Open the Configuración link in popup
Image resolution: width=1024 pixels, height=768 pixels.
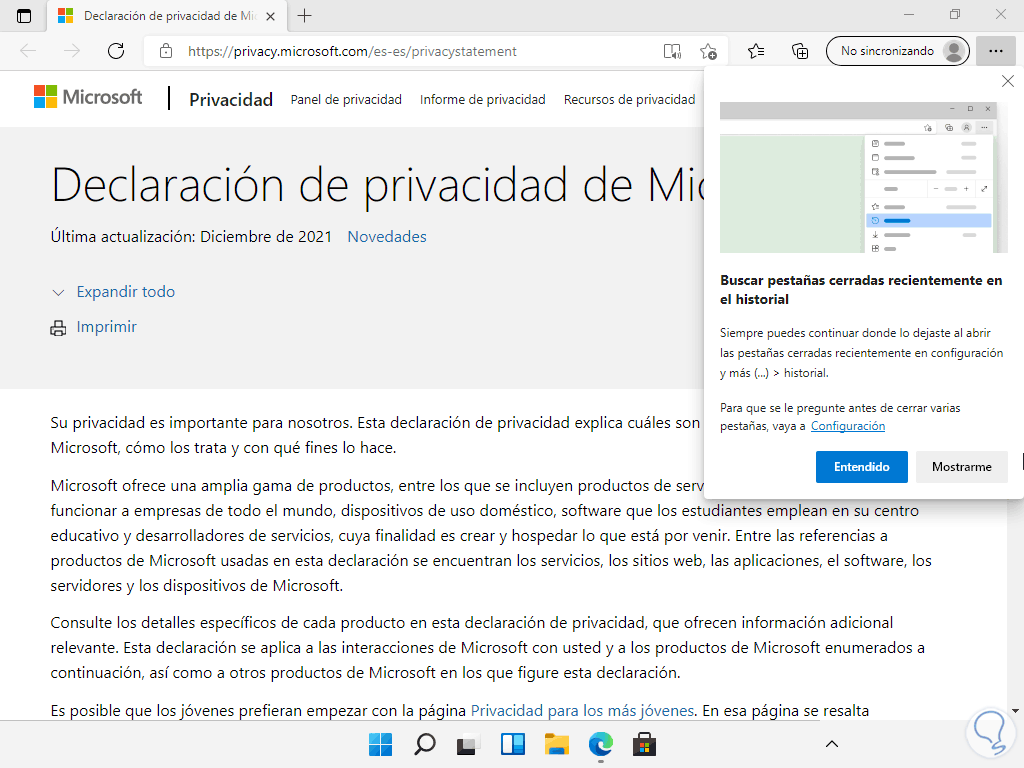pos(848,426)
